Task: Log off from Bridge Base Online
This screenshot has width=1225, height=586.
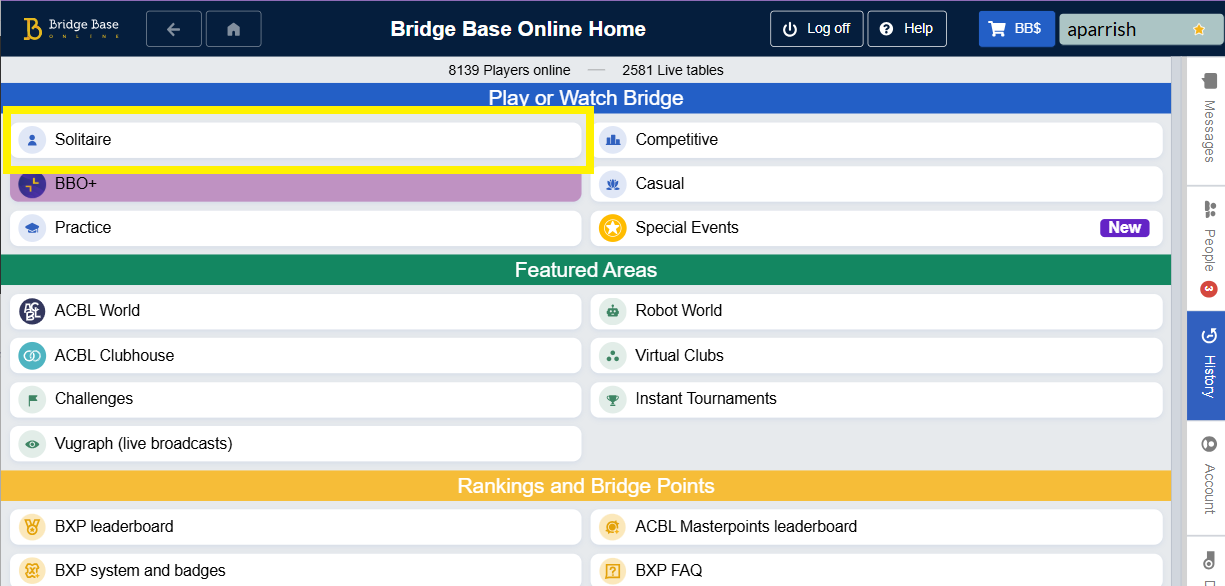Action: coord(816,29)
